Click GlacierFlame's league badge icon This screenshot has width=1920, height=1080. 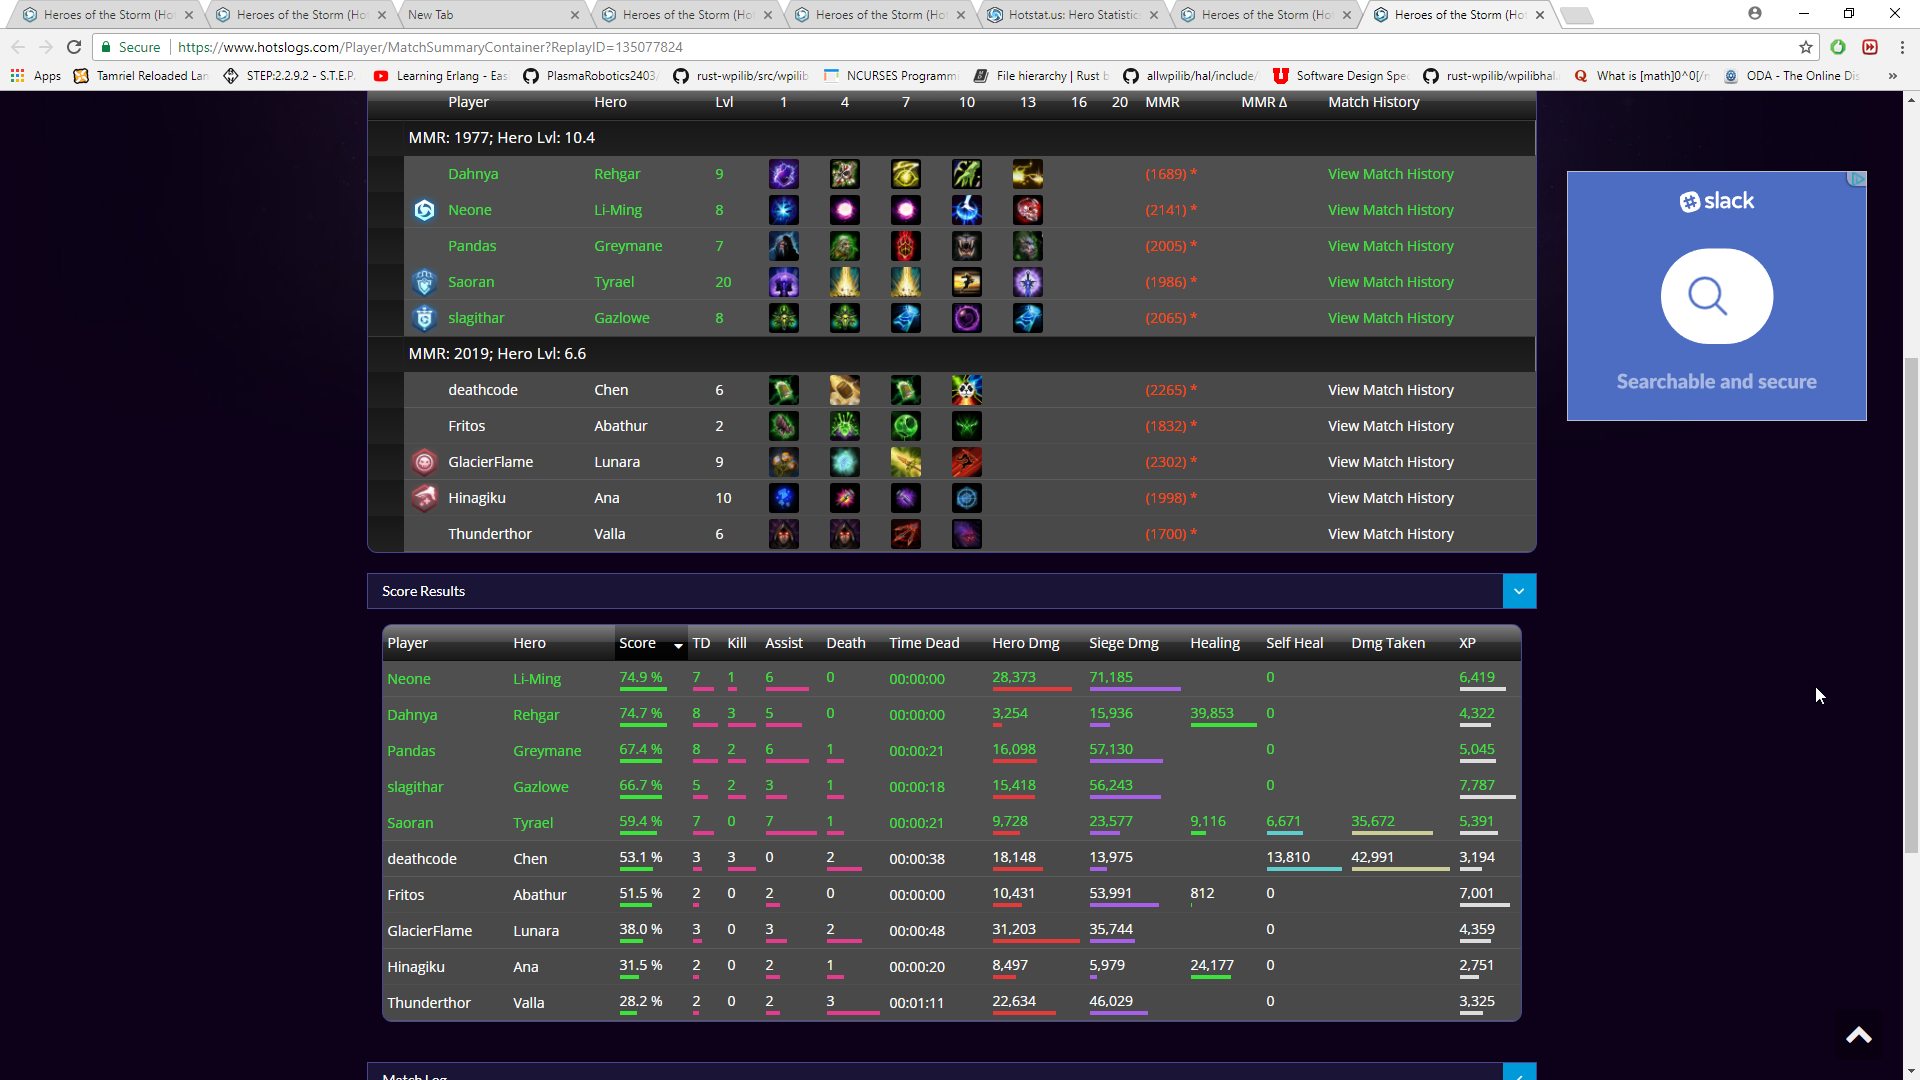425,462
